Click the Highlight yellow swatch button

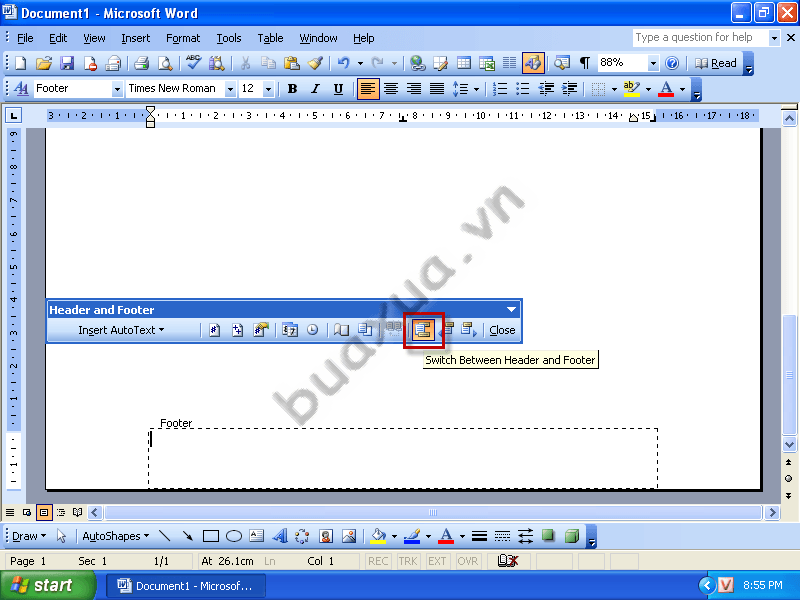(x=632, y=89)
